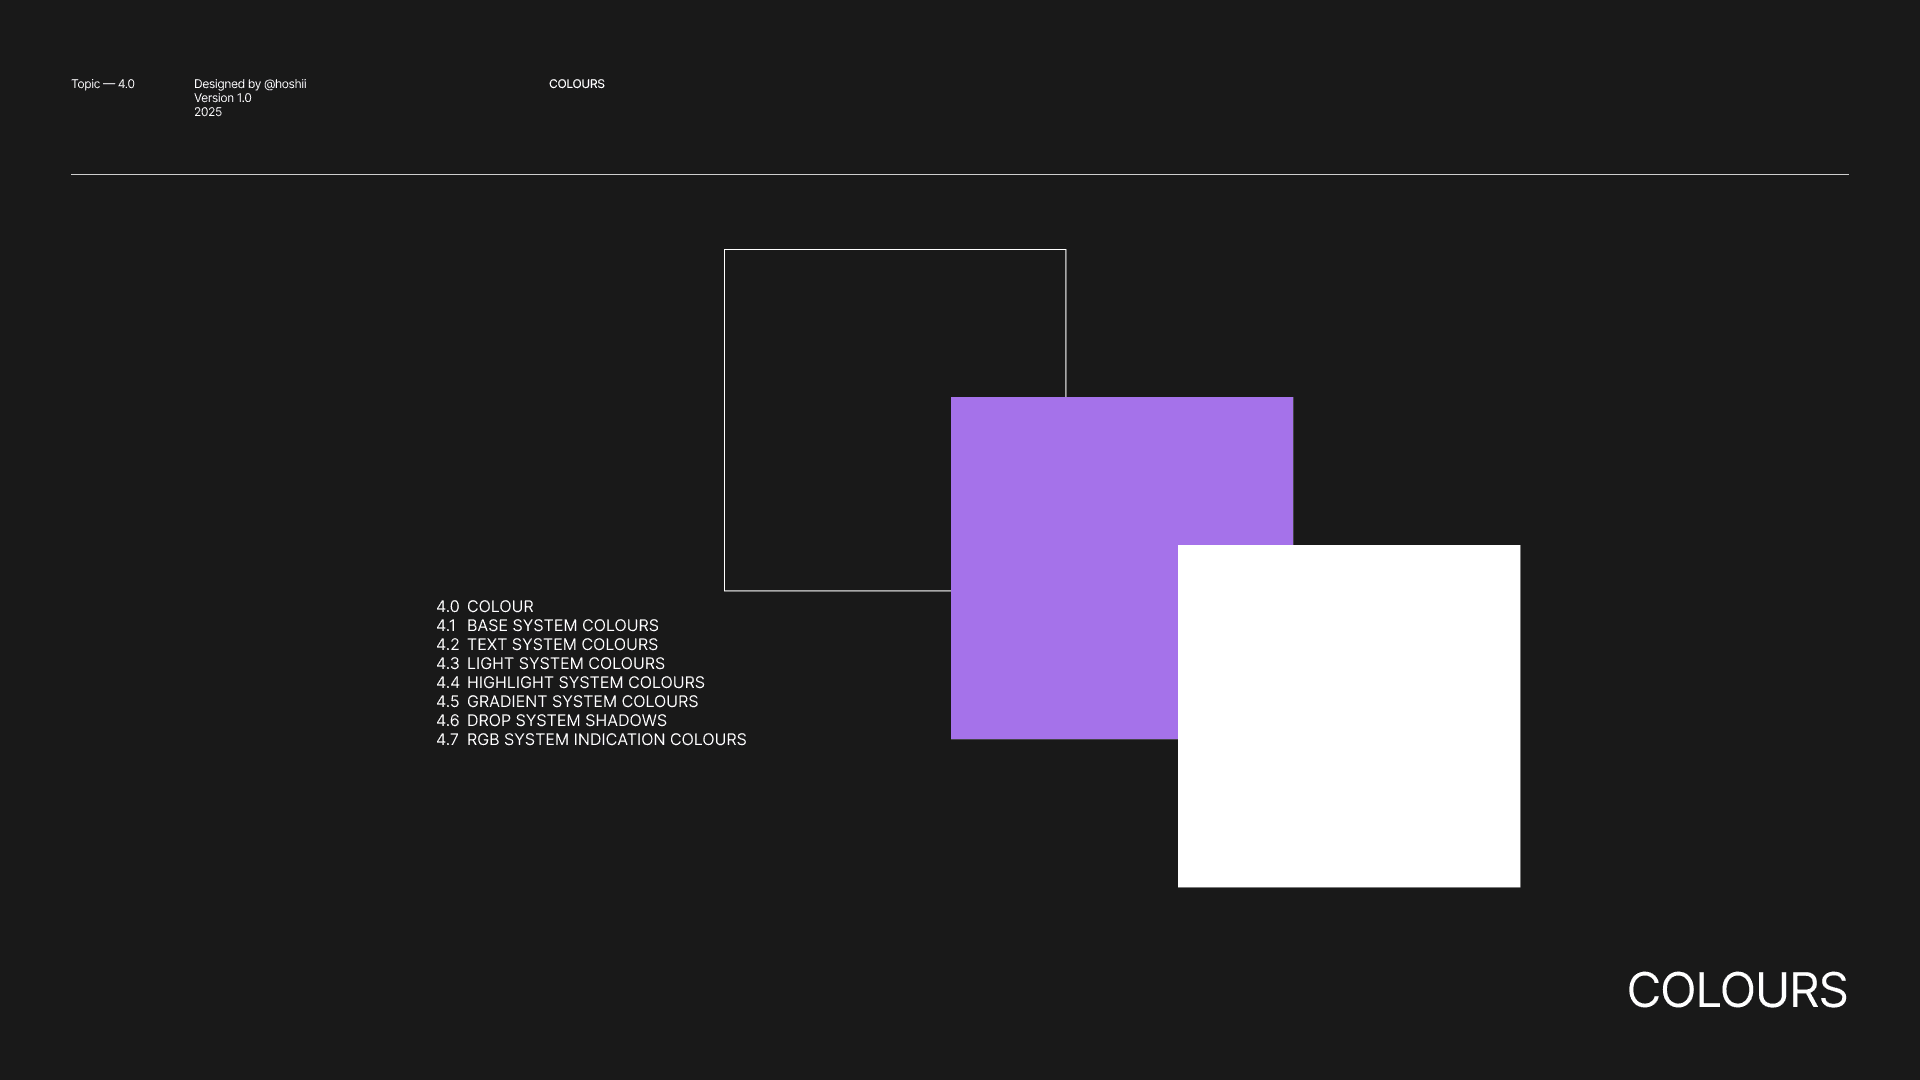The width and height of the screenshot is (1920, 1080).
Task: Click the 4.4 section number
Action: point(447,682)
